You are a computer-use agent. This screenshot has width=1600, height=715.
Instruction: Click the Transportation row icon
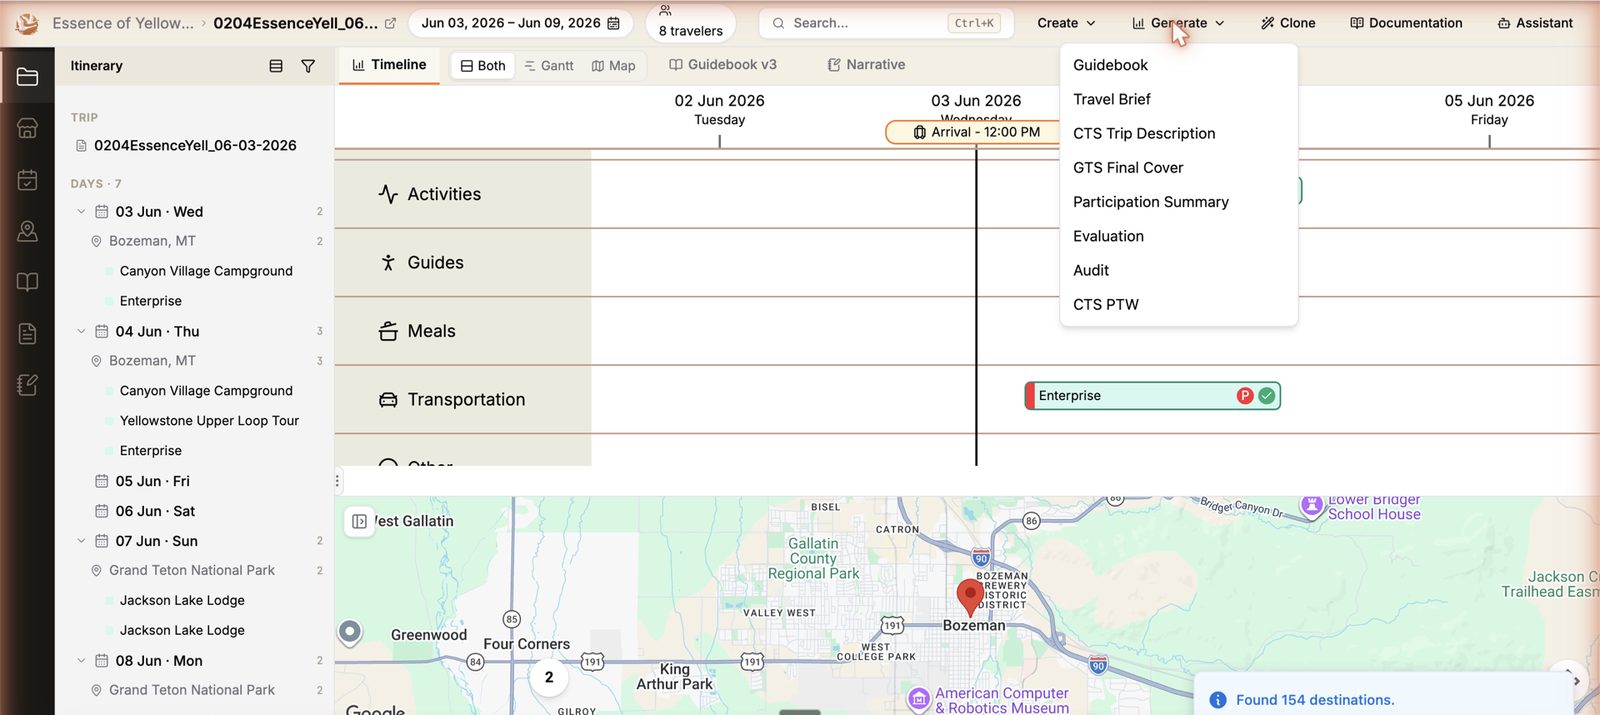388,399
